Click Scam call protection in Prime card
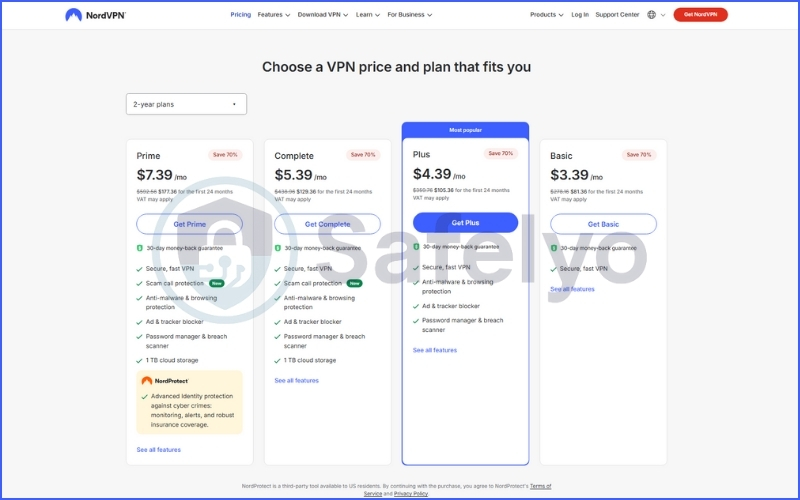Image resolution: width=800 pixels, height=500 pixels. 175,283
